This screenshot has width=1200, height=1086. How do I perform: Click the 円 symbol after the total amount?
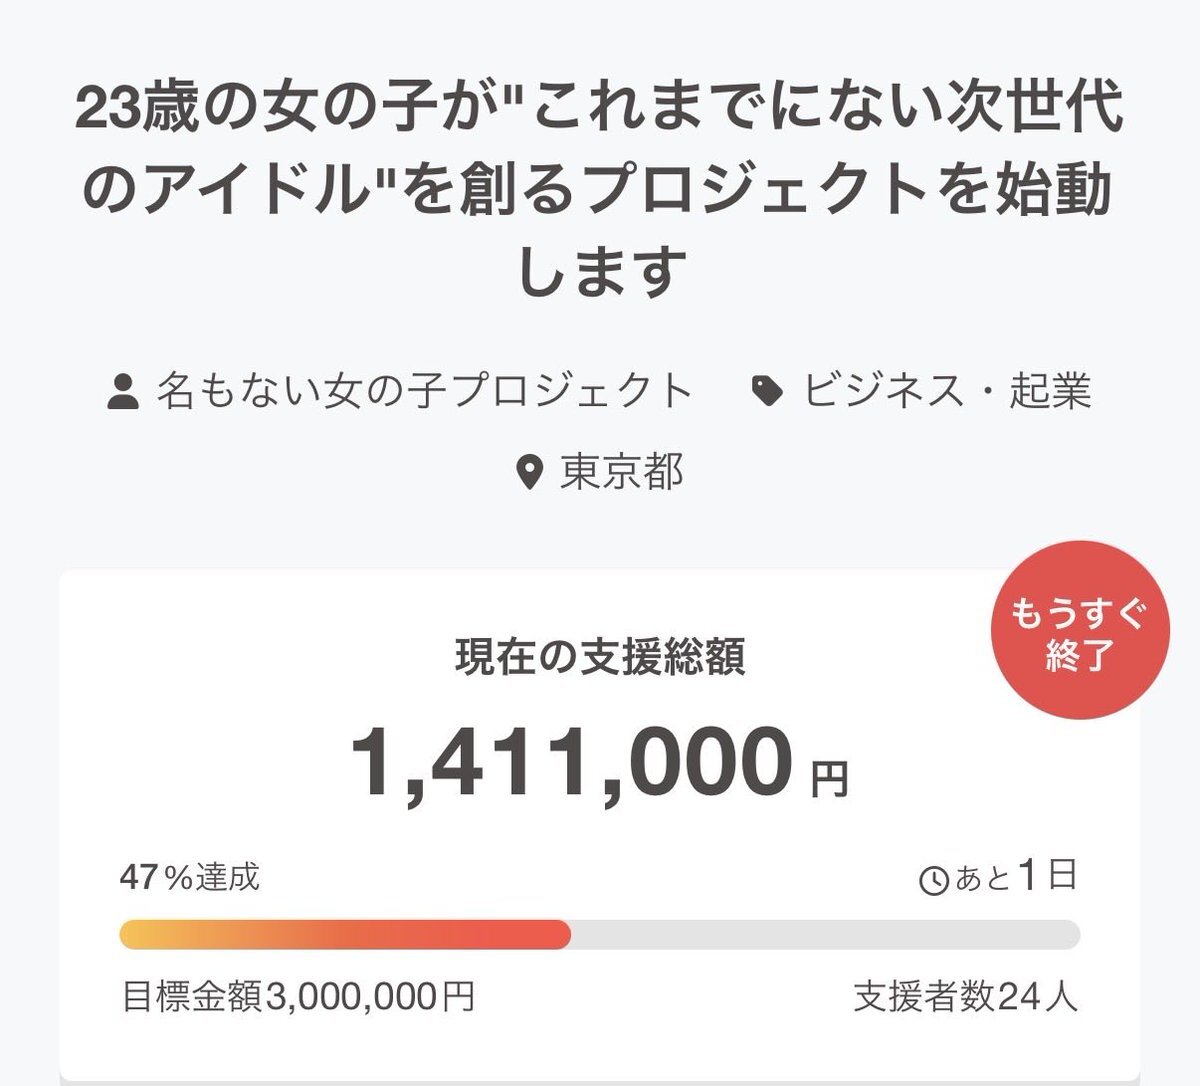[829, 779]
